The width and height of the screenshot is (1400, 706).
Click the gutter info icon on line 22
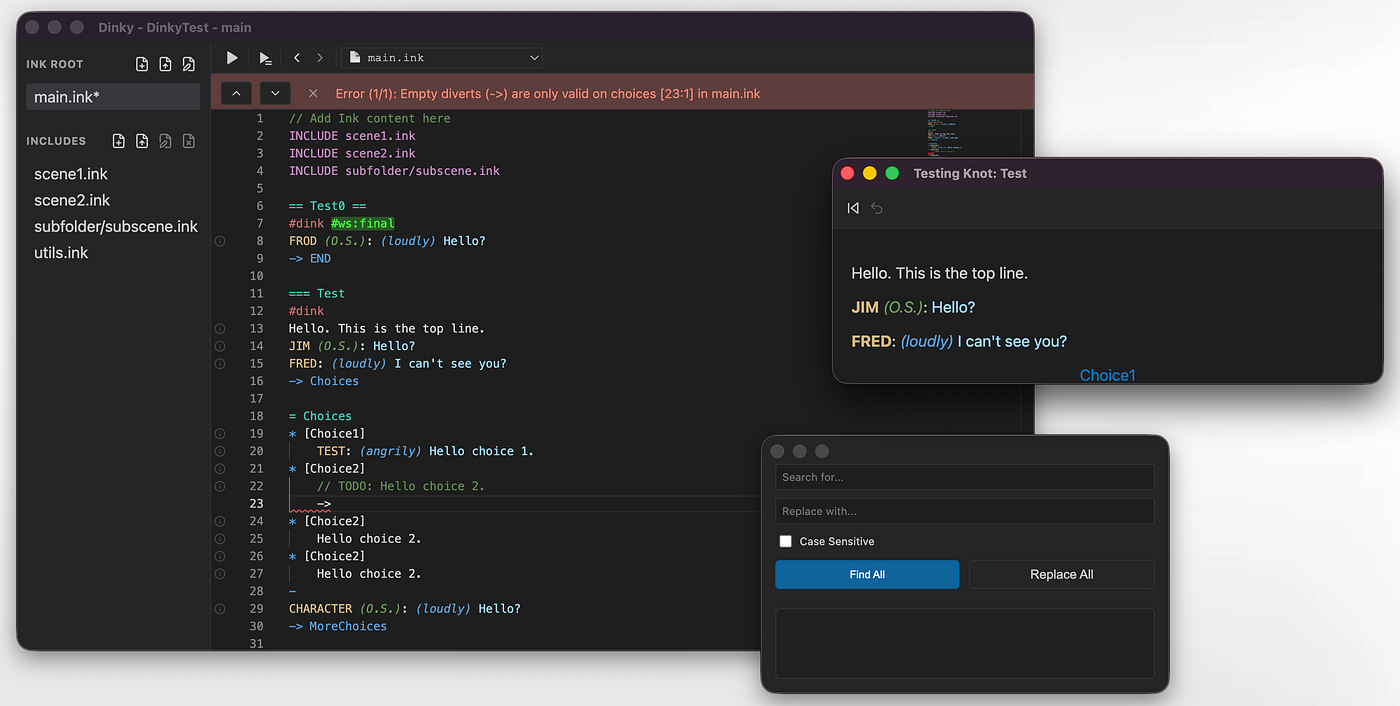(x=220, y=486)
